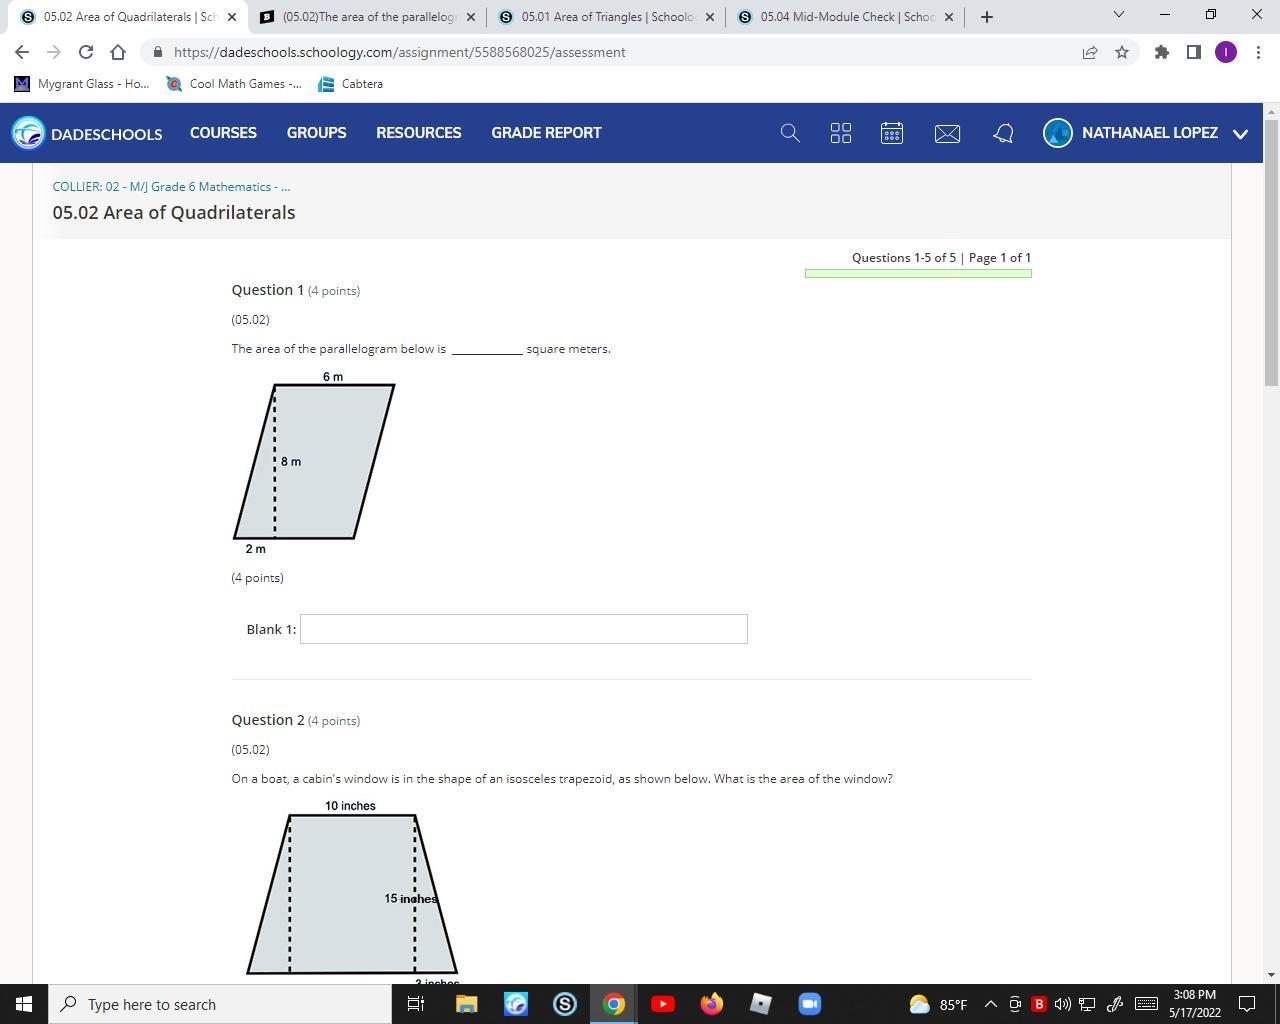Switch to the 05.04 Mid-Module Check tab
This screenshot has height=1024, width=1280.
click(845, 17)
